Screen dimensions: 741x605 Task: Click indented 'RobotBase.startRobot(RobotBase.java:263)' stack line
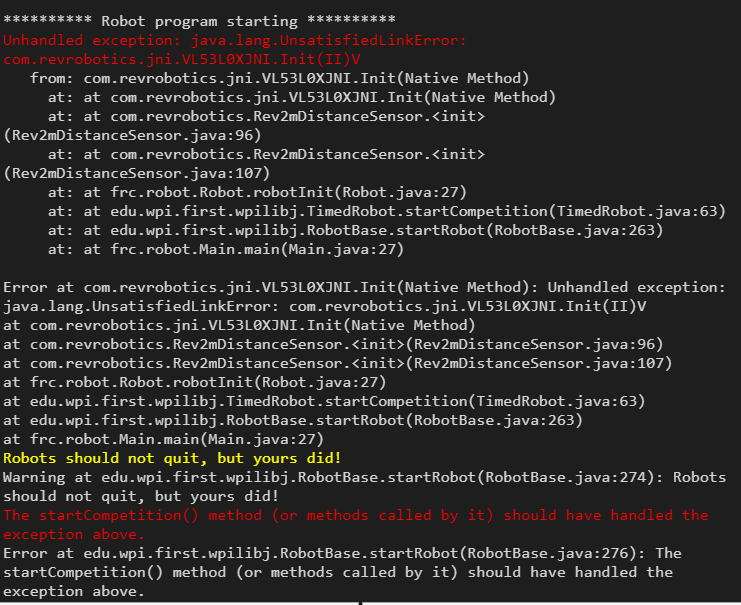coord(355,230)
